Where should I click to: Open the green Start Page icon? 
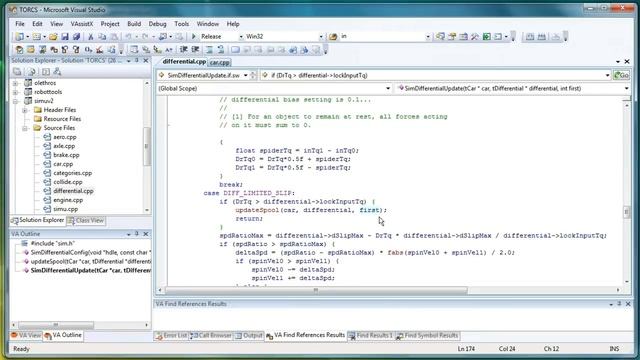[487, 37]
